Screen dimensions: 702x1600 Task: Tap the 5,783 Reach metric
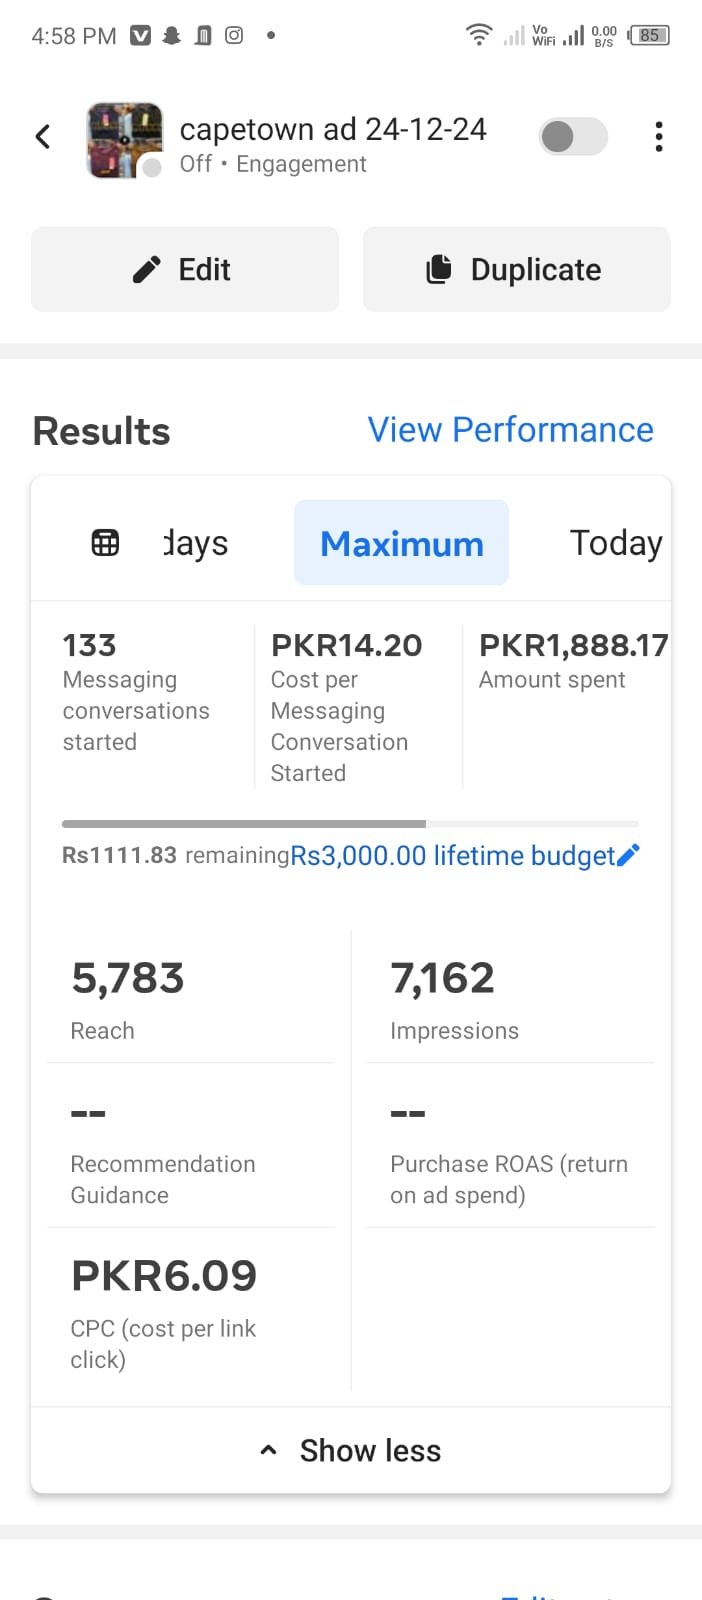coord(128,998)
